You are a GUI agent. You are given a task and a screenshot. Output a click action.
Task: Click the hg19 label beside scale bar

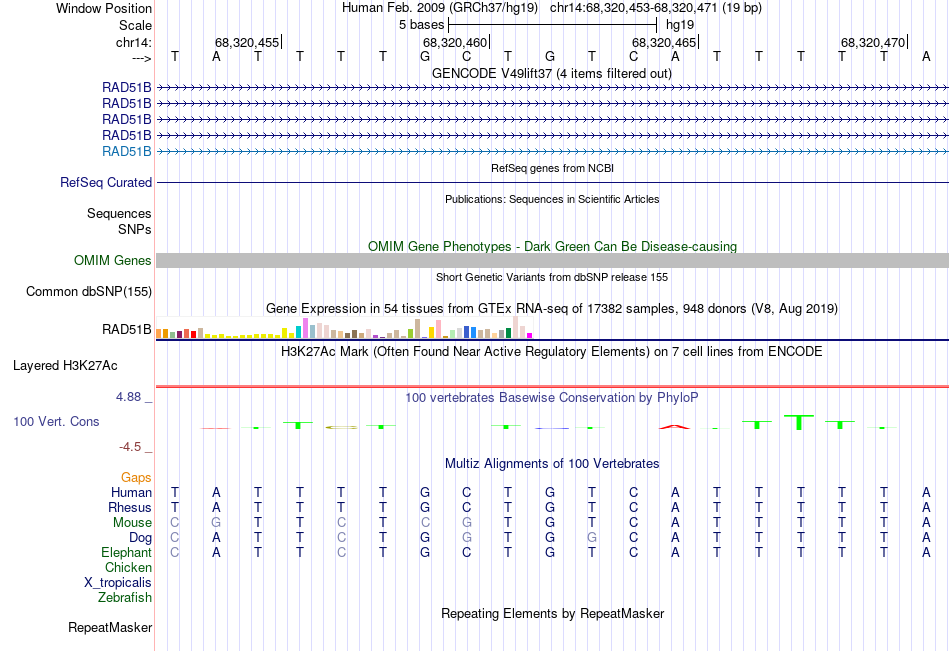click(680, 25)
